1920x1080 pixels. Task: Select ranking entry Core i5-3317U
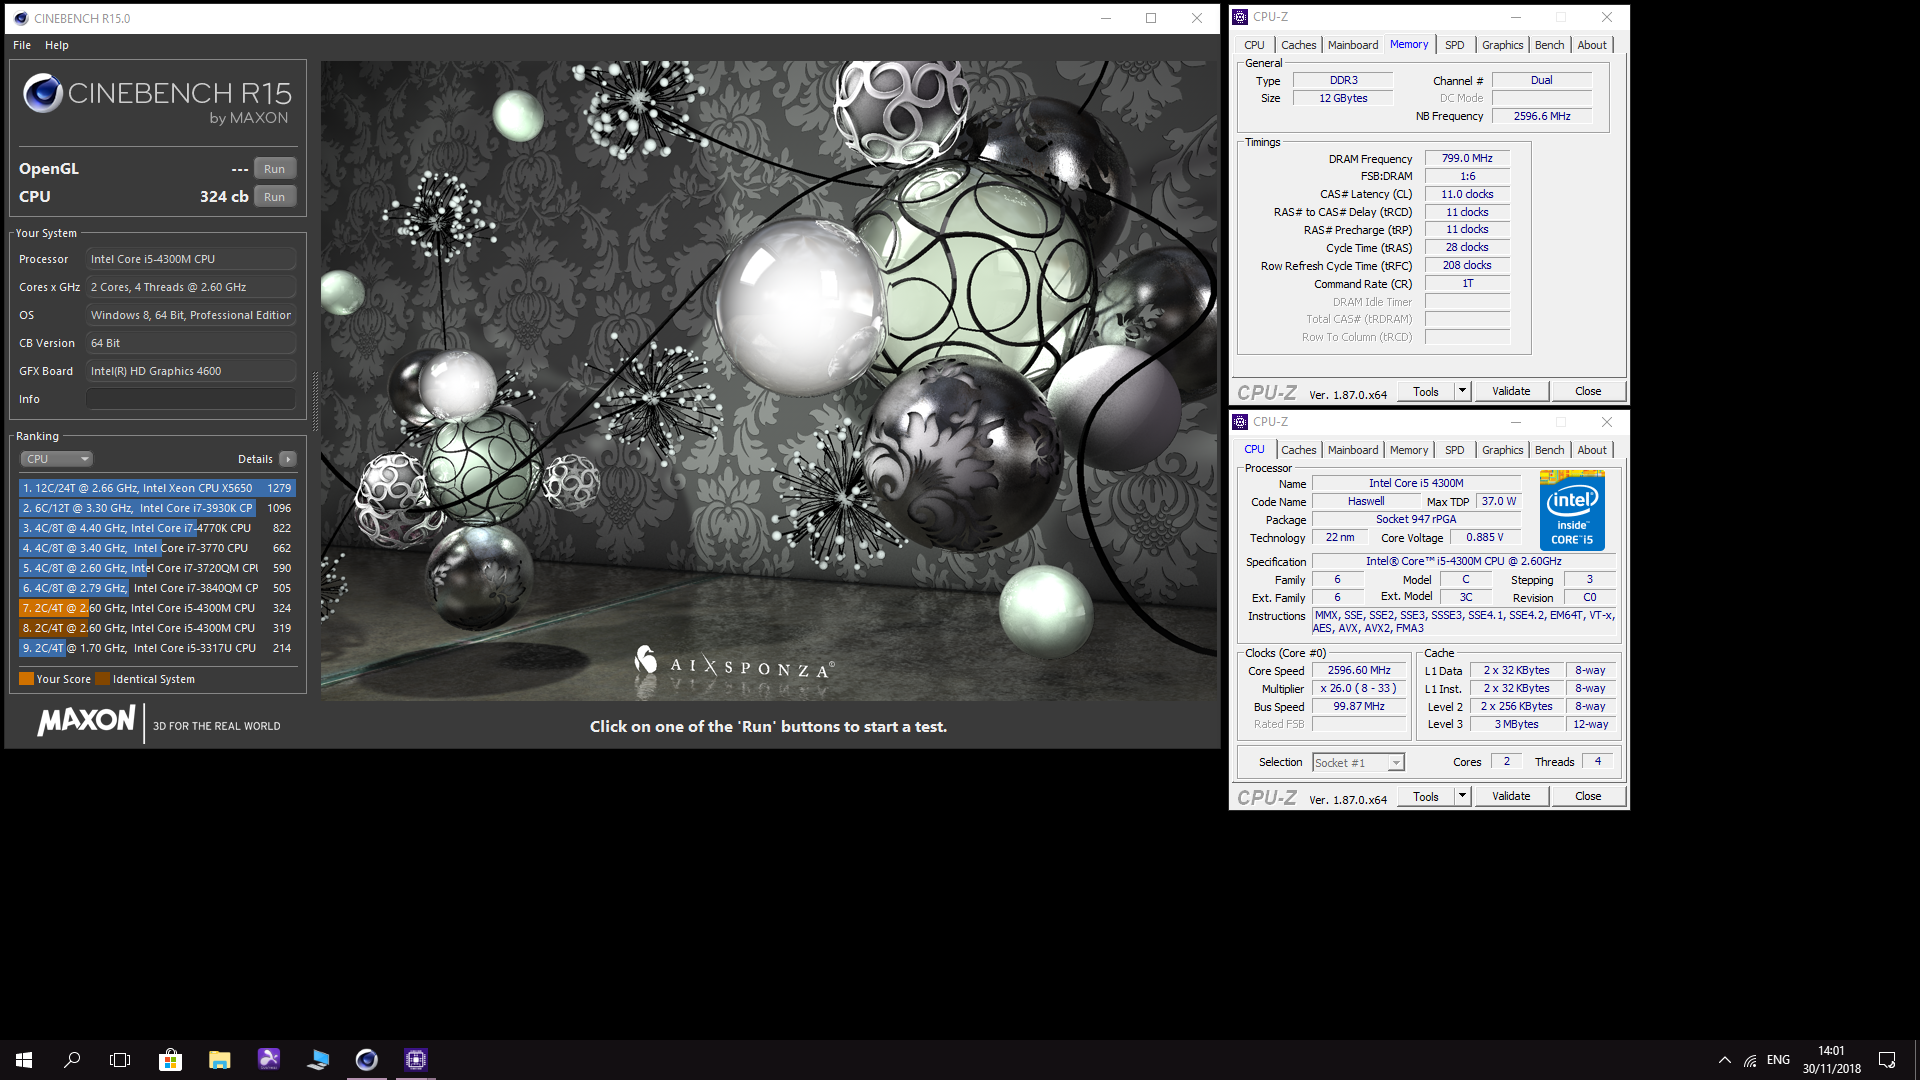pos(157,648)
